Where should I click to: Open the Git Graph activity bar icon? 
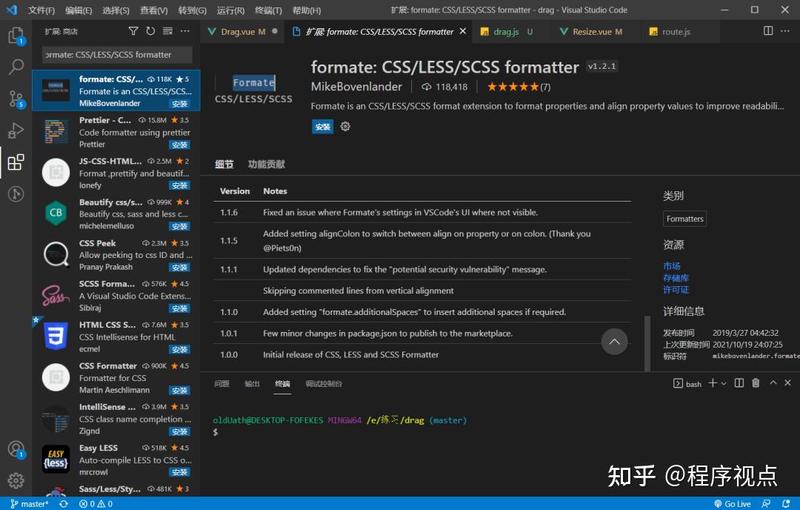16,194
